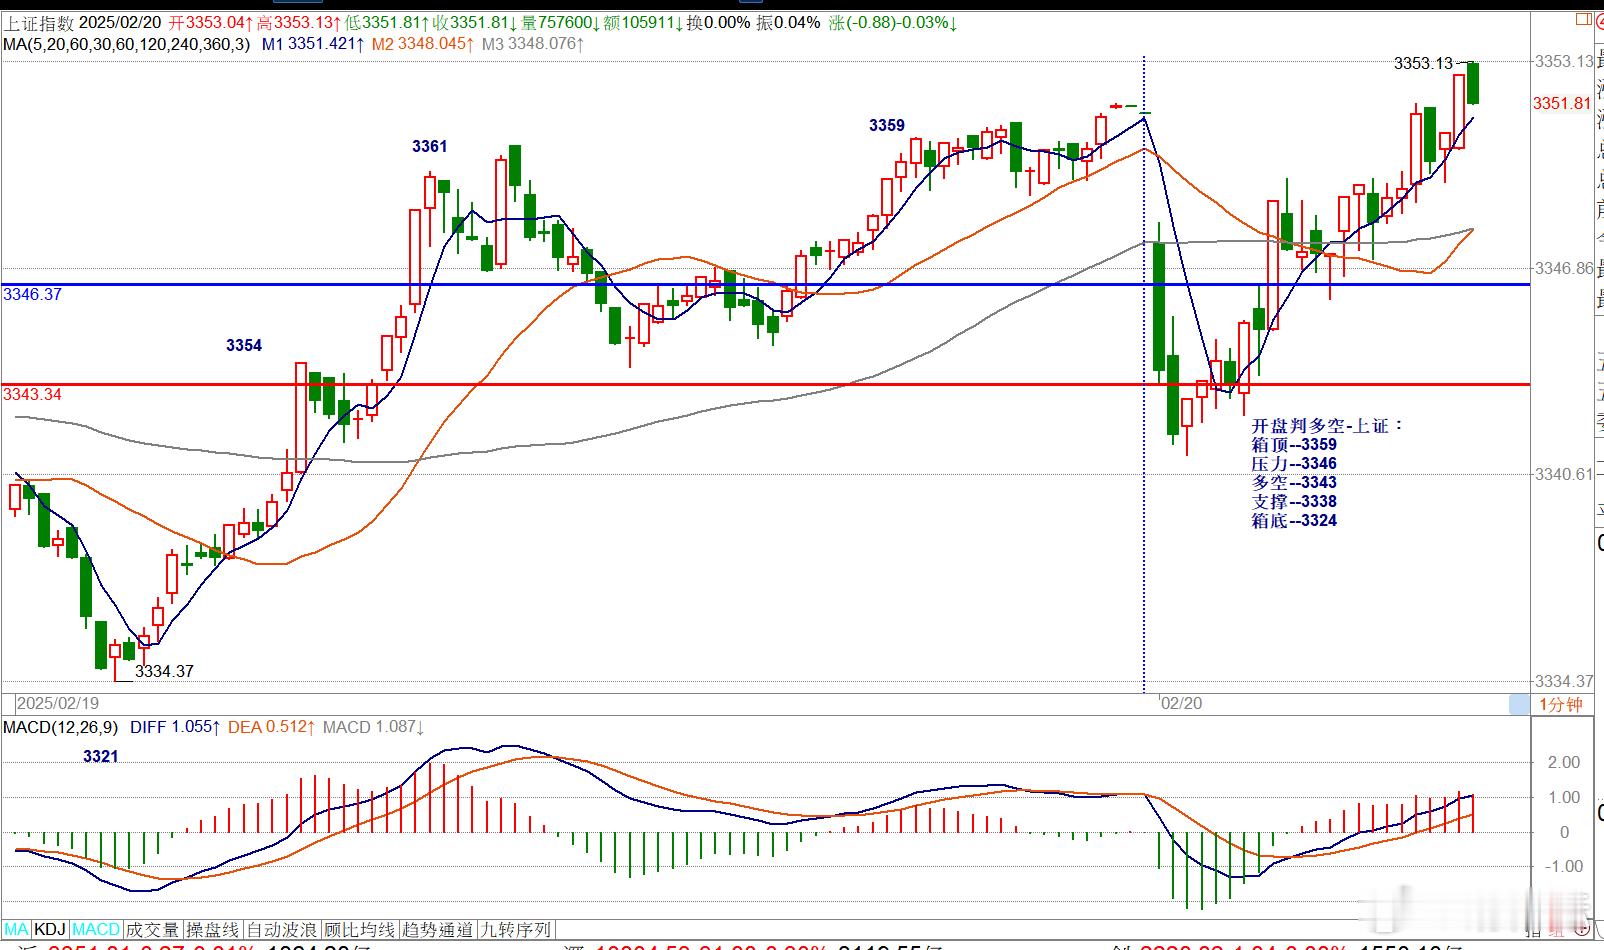The image size is (1604, 950).
Task: Click the 3346.37 blue level label
Action: point(33,294)
